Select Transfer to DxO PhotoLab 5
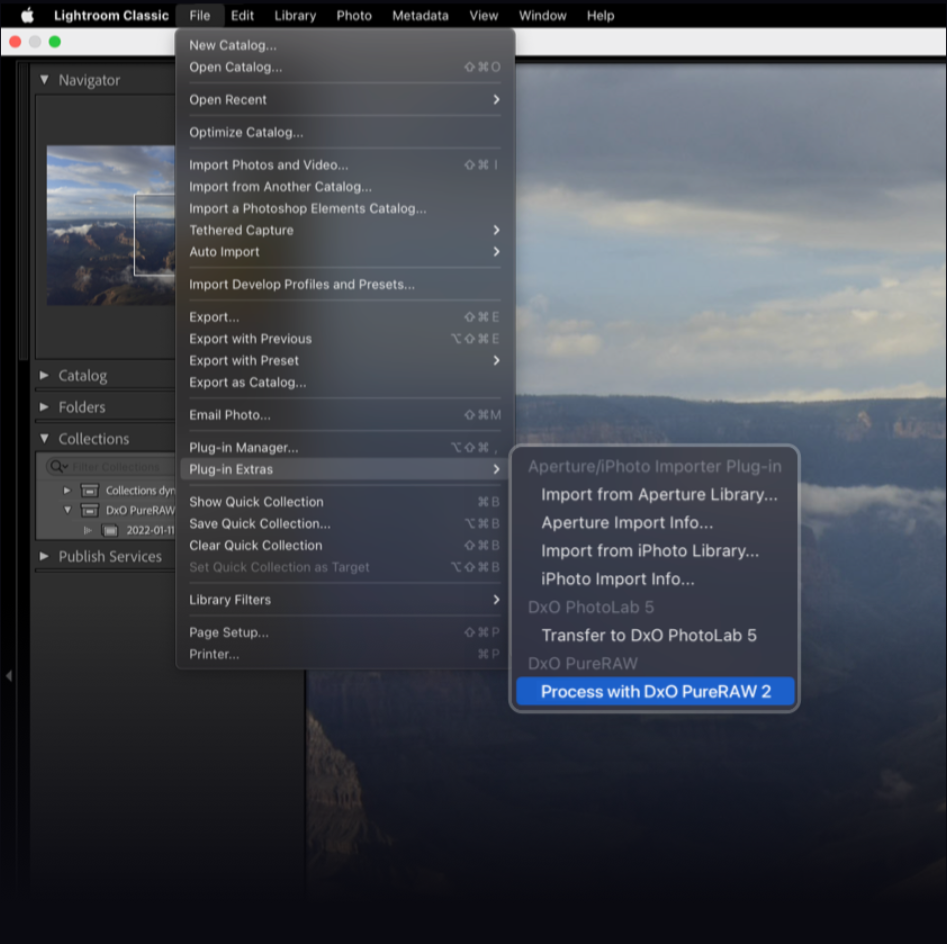The height and width of the screenshot is (944, 947). point(655,635)
